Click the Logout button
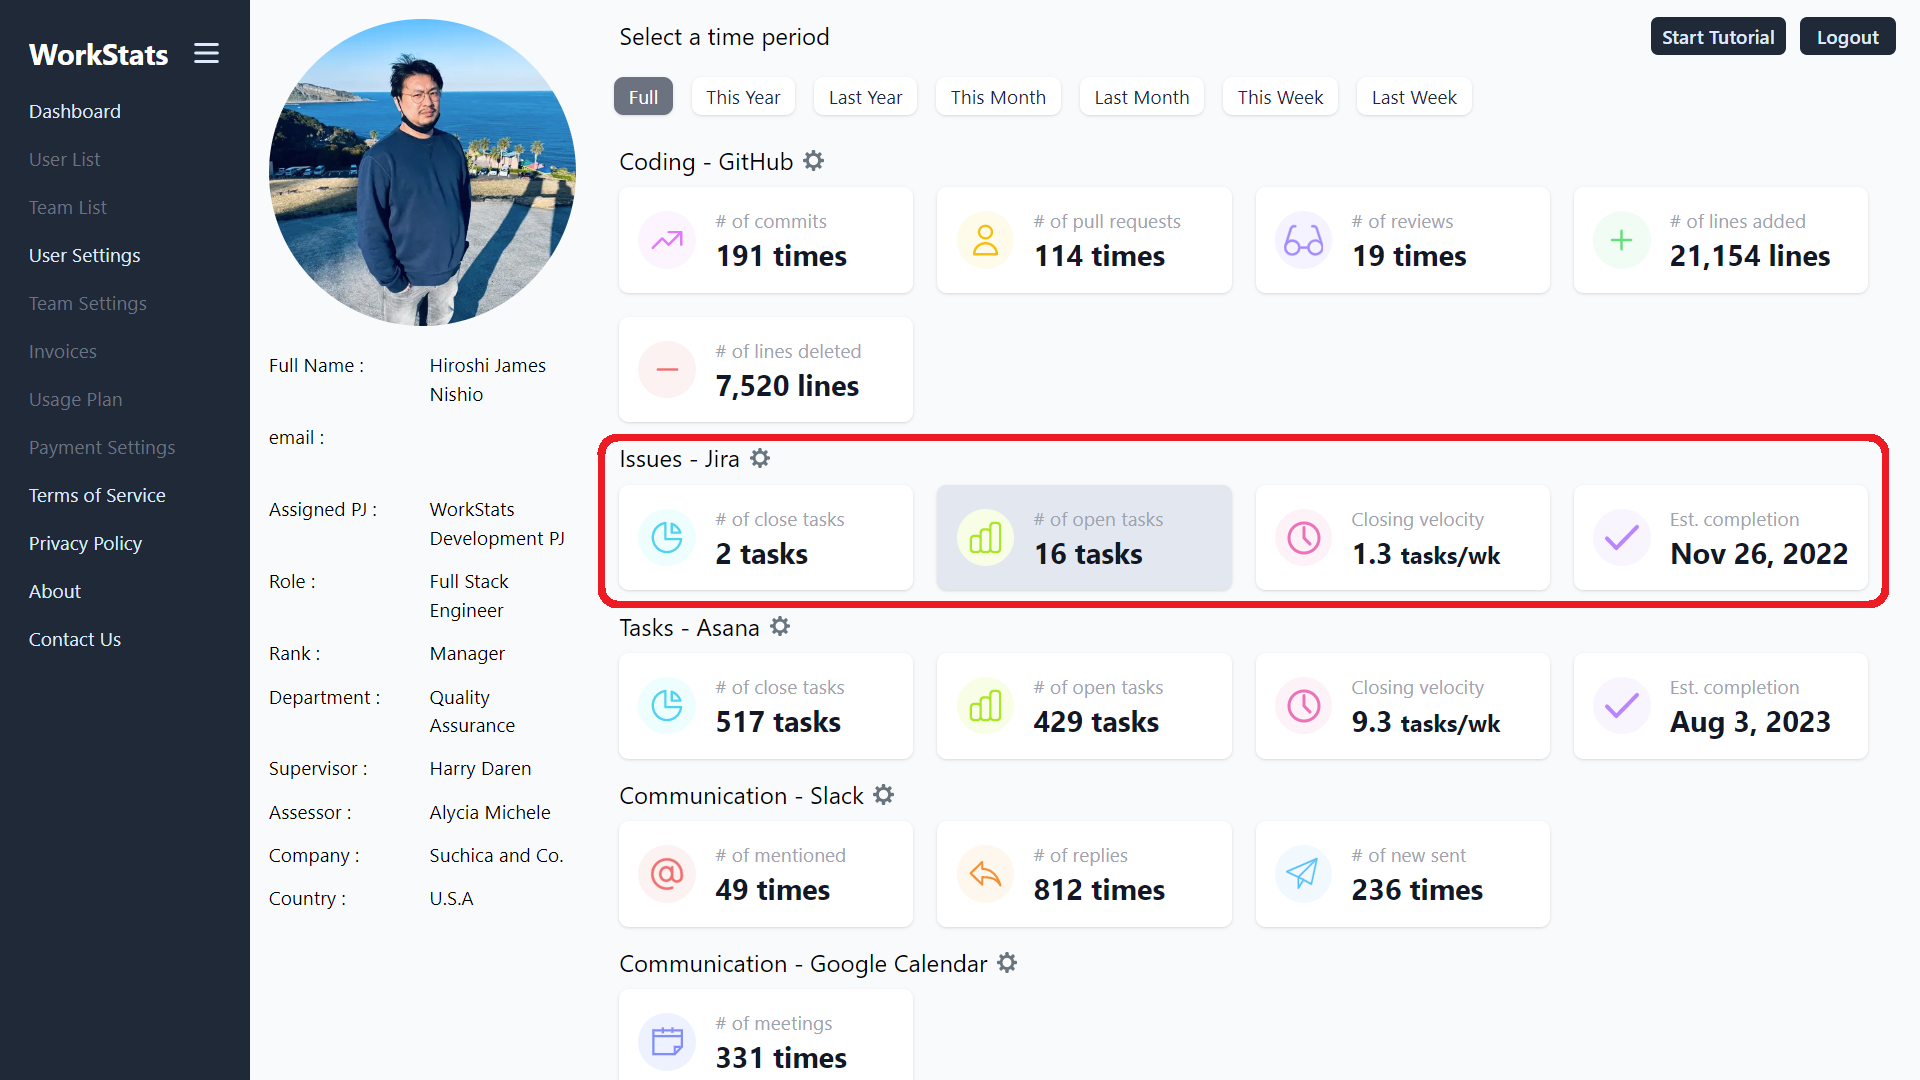 tap(1847, 37)
